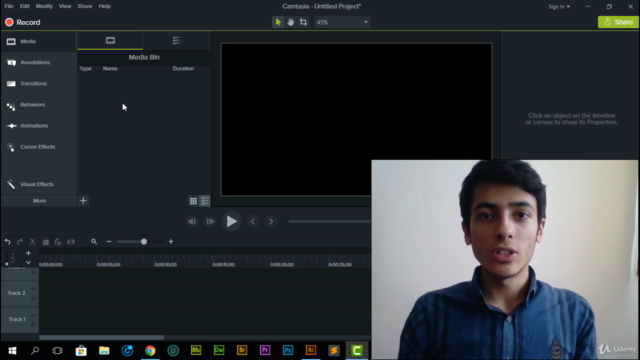
Task: Click the red Record button
Action: [23, 22]
